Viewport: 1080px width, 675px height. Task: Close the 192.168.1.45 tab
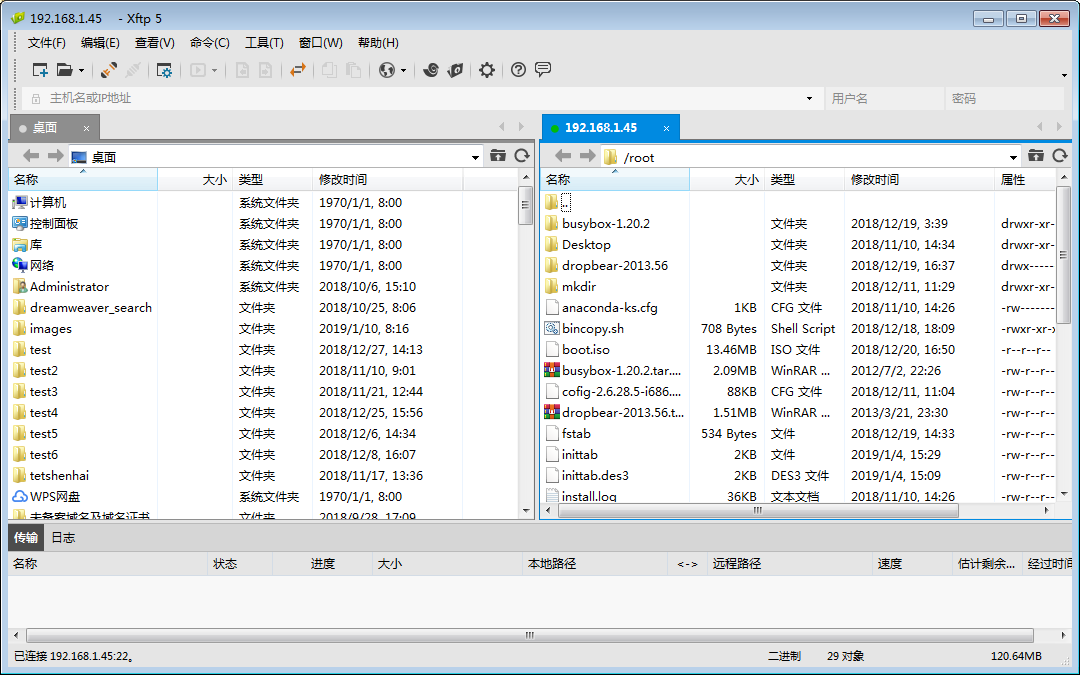point(666,128)
